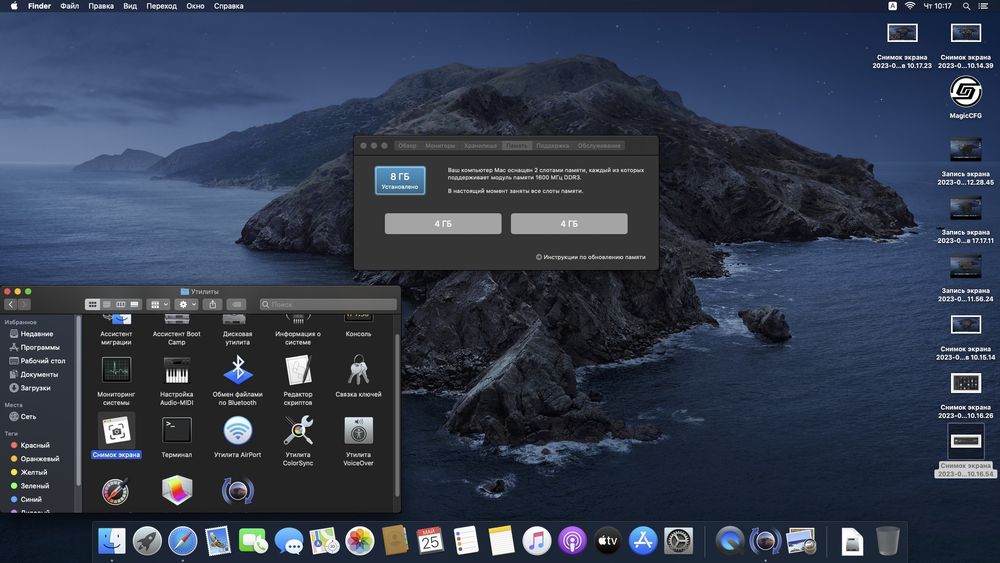Select Снимок экрана app in Утилиты folder

point(116,431)
